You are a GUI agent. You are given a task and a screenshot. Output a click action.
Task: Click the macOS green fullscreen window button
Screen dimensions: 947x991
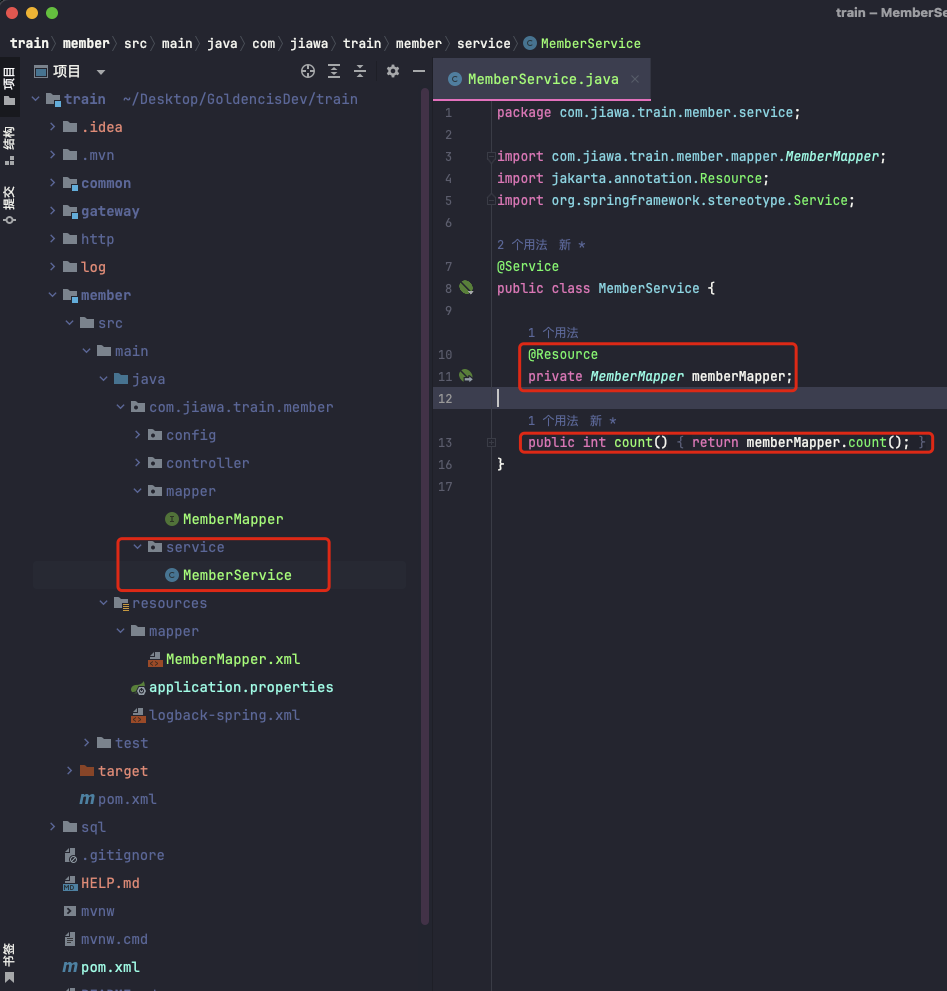coord(52,13)
